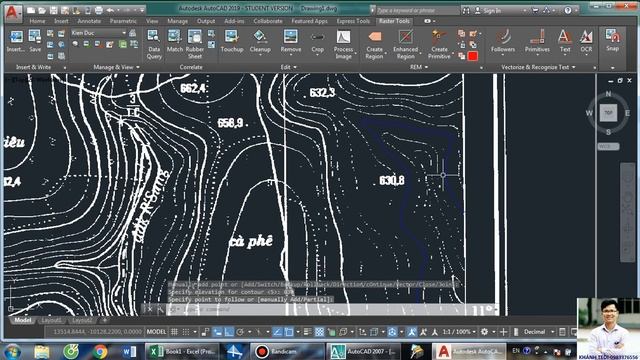Toggle MODEL space button in status bar

(x=156, y=332)
